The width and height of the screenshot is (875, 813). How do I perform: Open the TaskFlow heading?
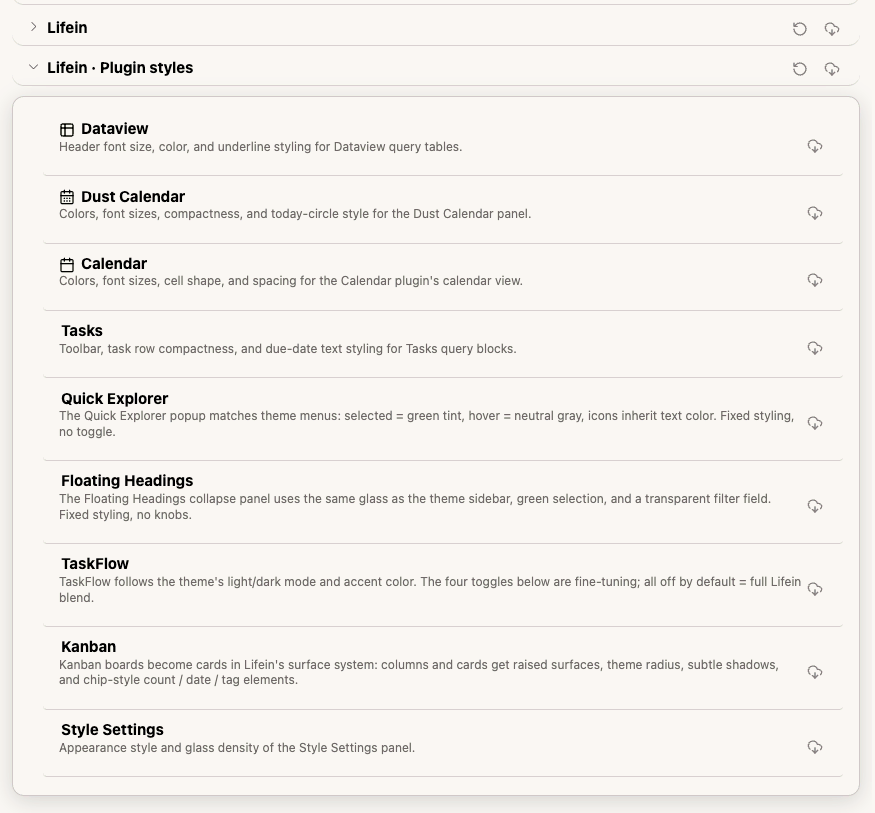[95, 564]
